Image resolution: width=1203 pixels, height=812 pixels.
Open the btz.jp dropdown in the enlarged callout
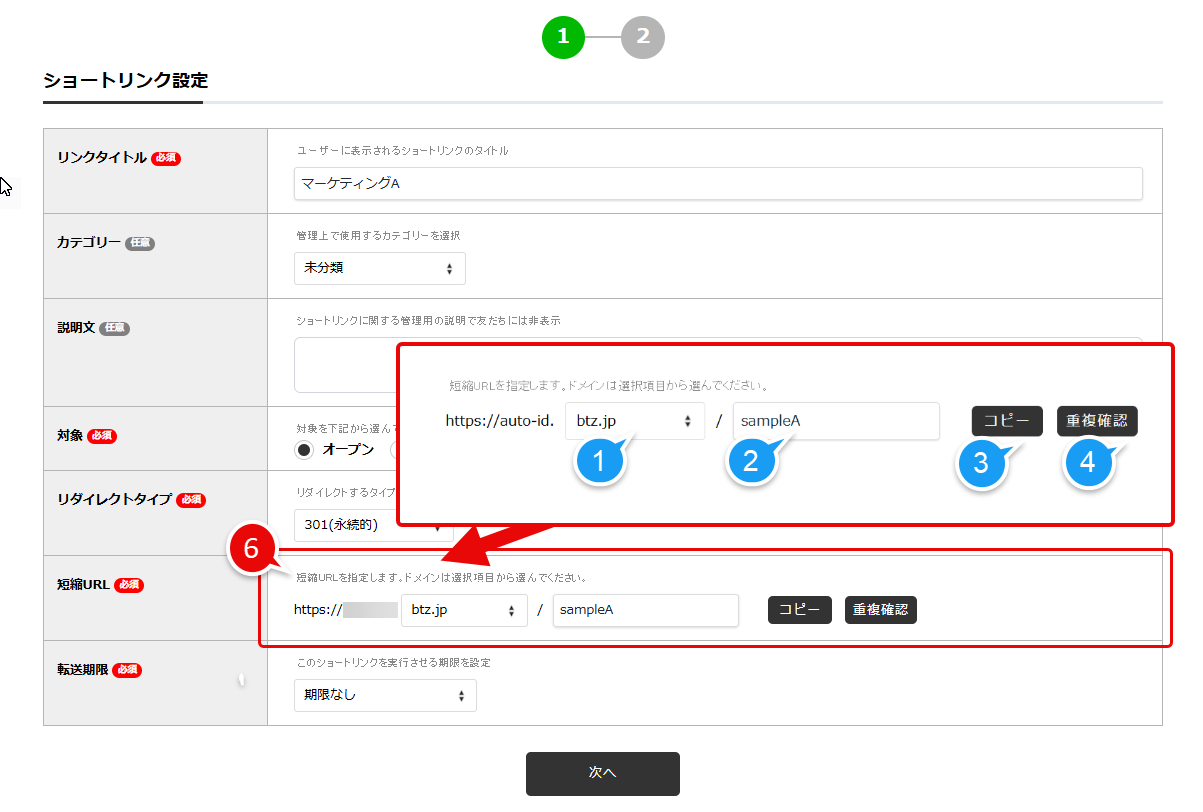[634, 421]
